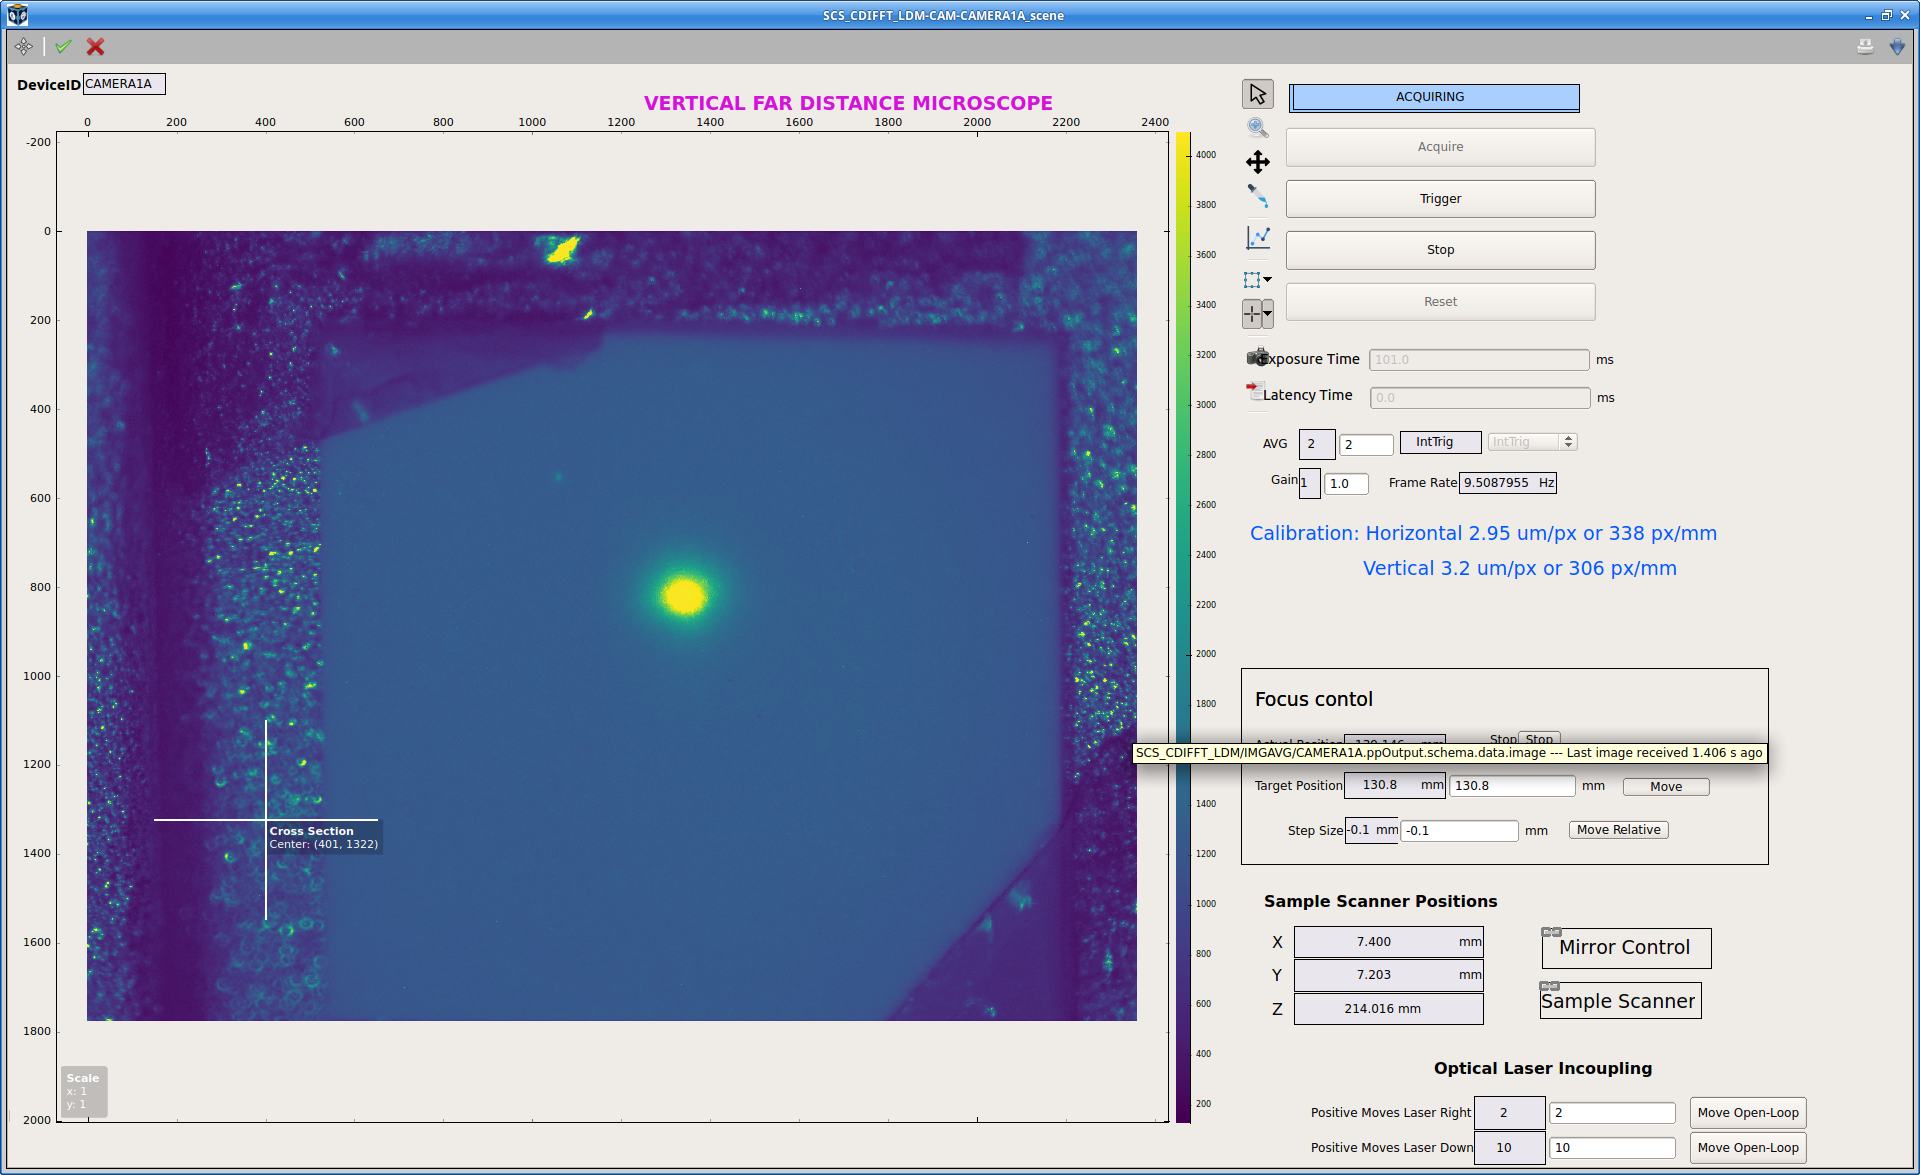Click Move Open-Loop for Laser Right
Image resolution: width=1920 pixels, height=1175 pixels.
[1748, 1113]
